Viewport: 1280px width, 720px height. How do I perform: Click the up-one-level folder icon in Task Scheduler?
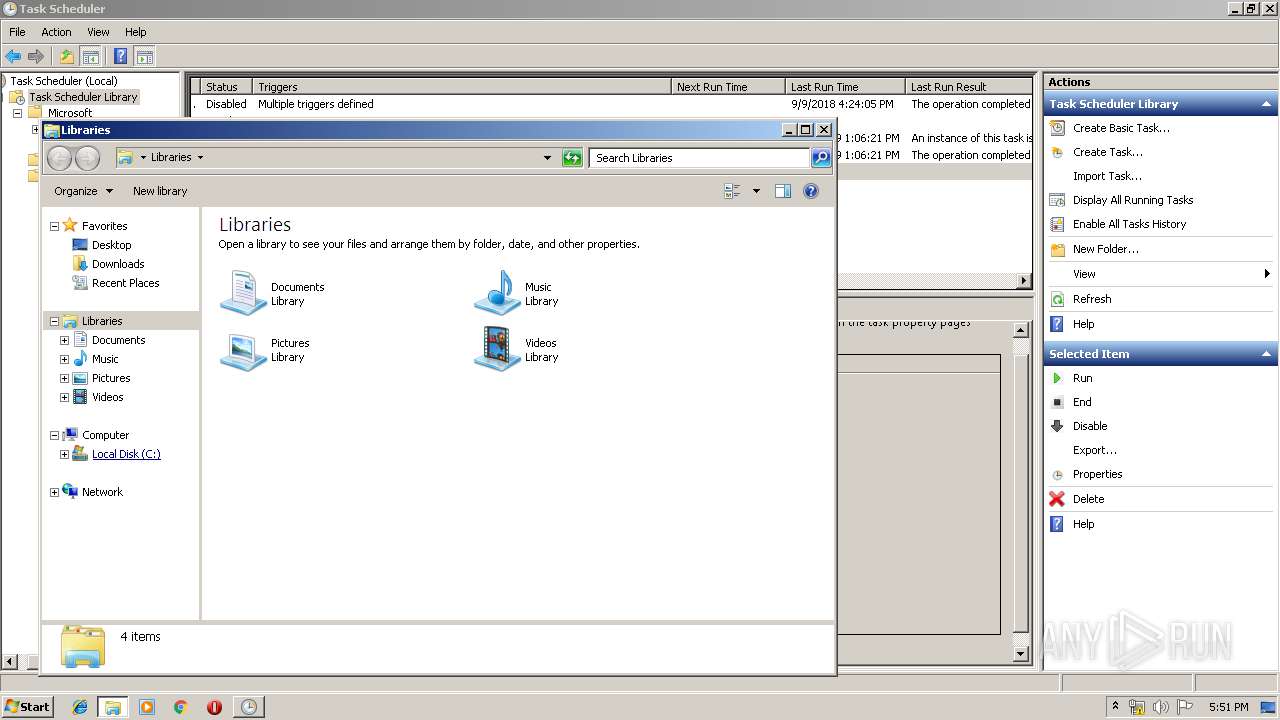click(67, 57)
